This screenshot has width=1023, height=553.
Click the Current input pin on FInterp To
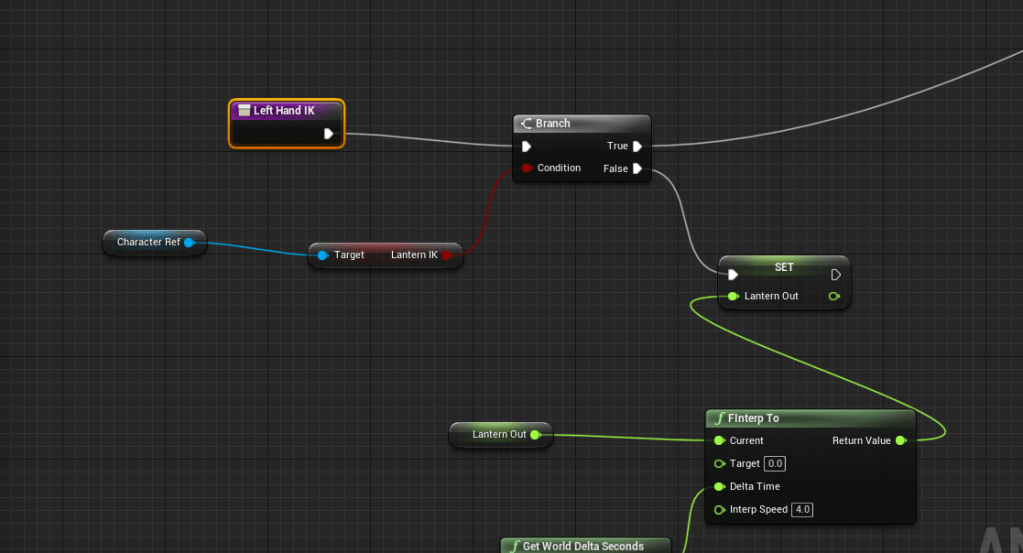(x=719, y=440)
